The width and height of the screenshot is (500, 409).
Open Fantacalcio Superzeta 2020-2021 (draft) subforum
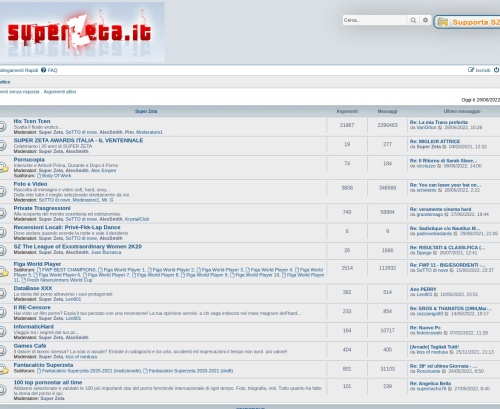(191, 371)
